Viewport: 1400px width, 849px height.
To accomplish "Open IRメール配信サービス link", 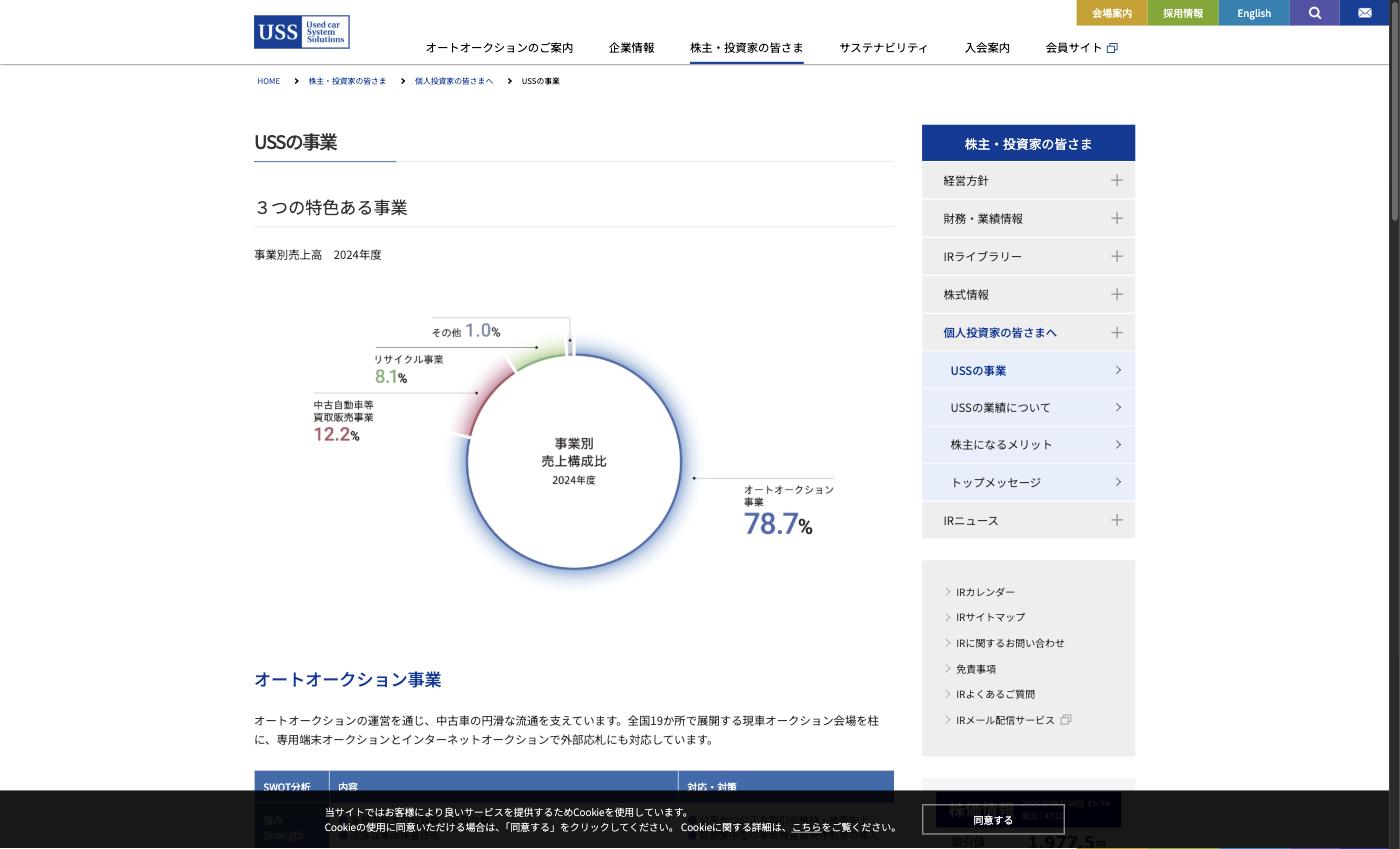I will click(1005, 720).
